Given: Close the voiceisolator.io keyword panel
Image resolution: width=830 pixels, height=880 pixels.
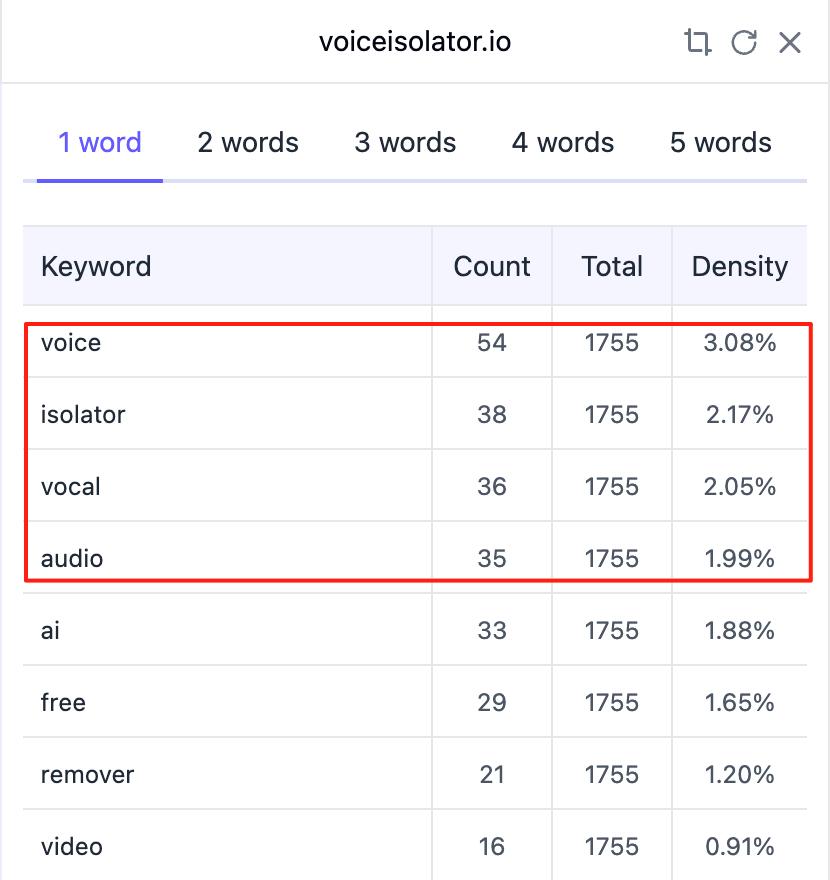Looking at the screenshot, I should pyautogui.click(x=790, y=42).
